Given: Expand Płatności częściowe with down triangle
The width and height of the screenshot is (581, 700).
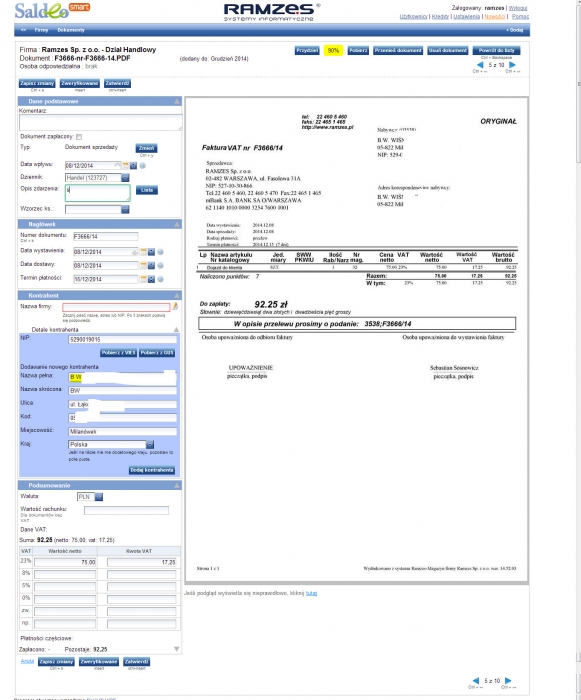Looking at the screenshot, I should tap(177, 649).
